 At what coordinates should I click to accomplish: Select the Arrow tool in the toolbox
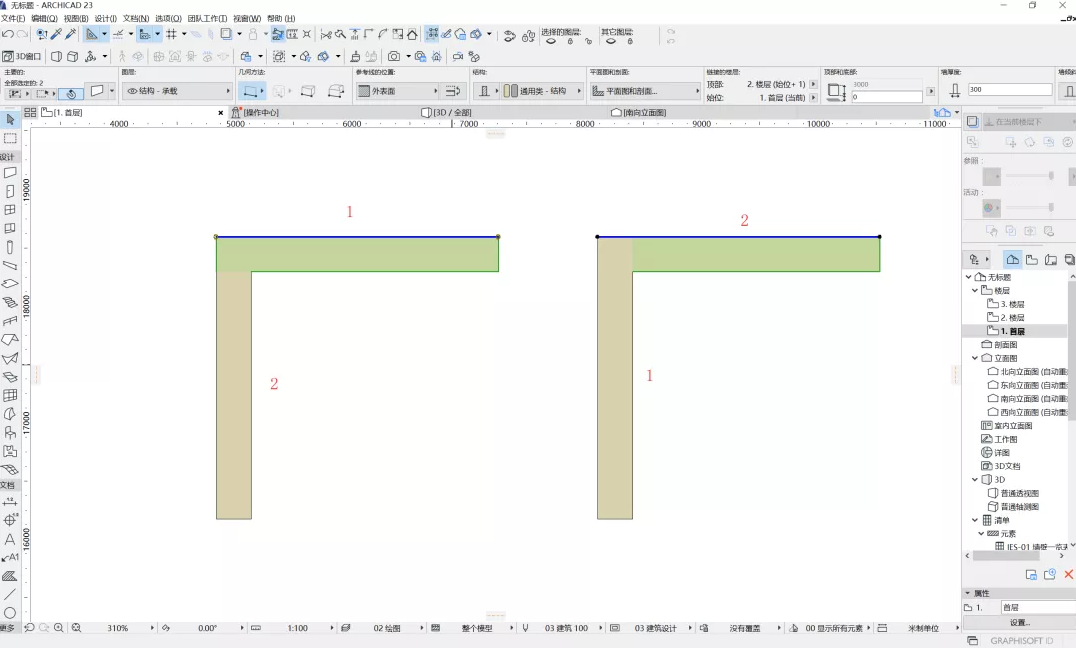(x=10, y=121)
